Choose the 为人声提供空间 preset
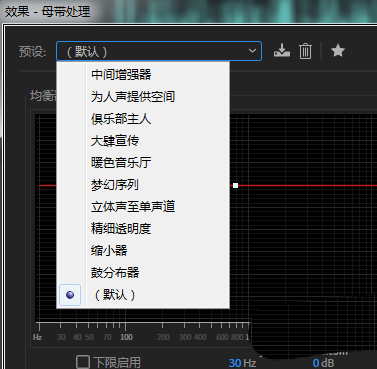This screenshot has width=377, height=369. tap(143, 97)
